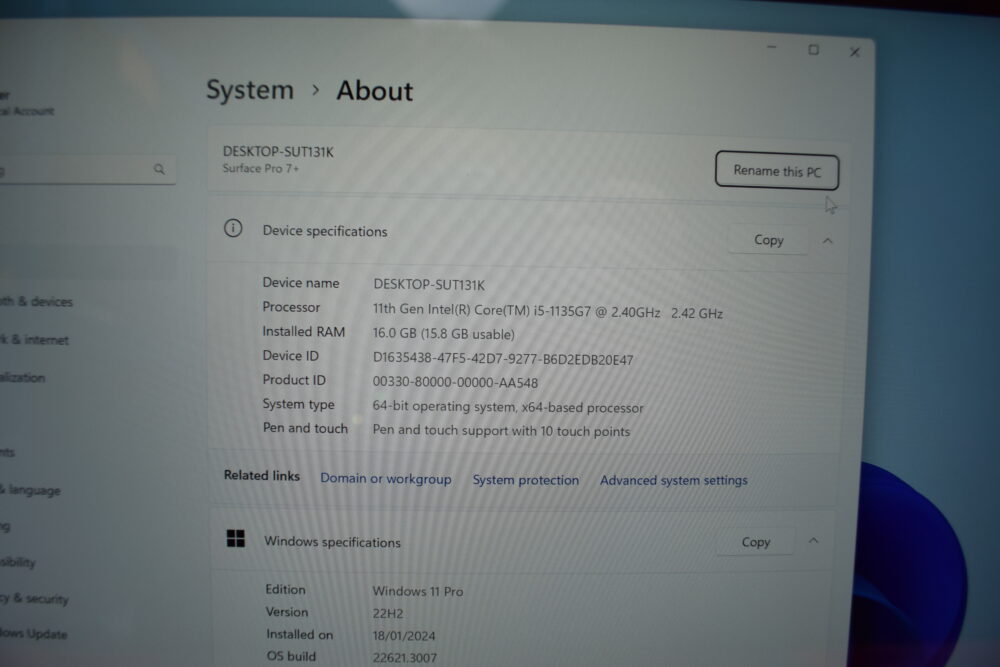This screenshot has width=1000, height=667.
Task: Click the Processor value i5-1135G7
Action: [548, 311]
